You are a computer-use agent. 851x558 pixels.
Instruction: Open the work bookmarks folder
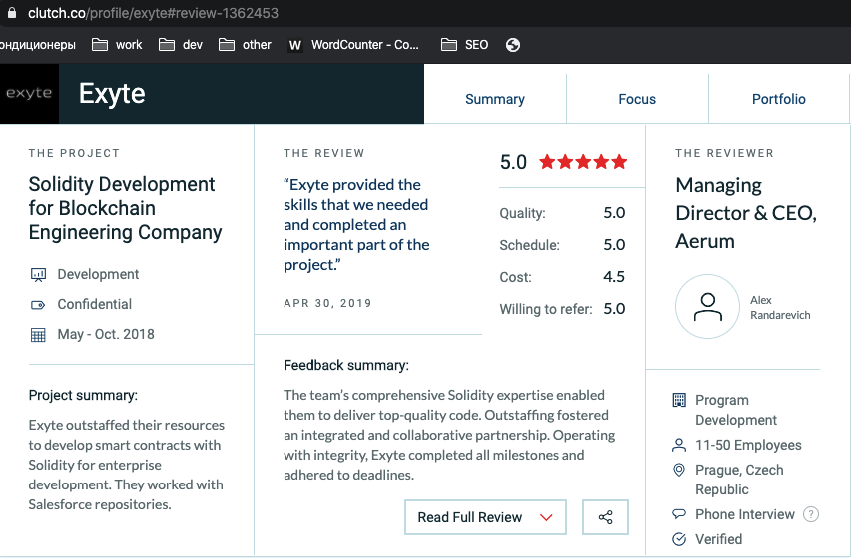[x=117, y=45]
